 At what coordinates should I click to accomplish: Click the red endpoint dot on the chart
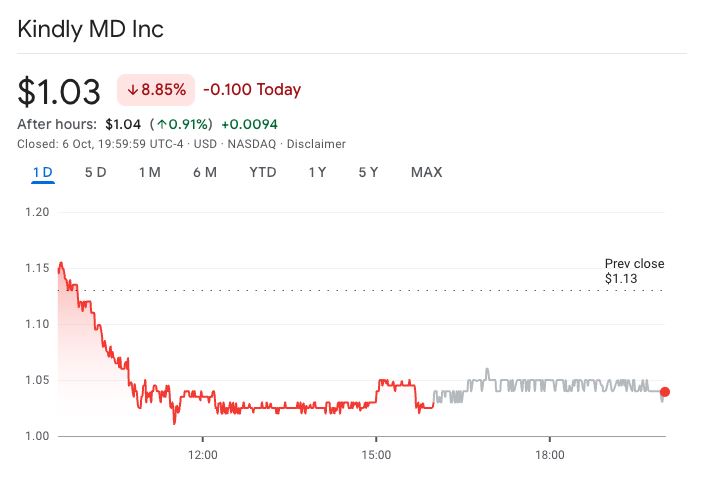click(665, 392)
